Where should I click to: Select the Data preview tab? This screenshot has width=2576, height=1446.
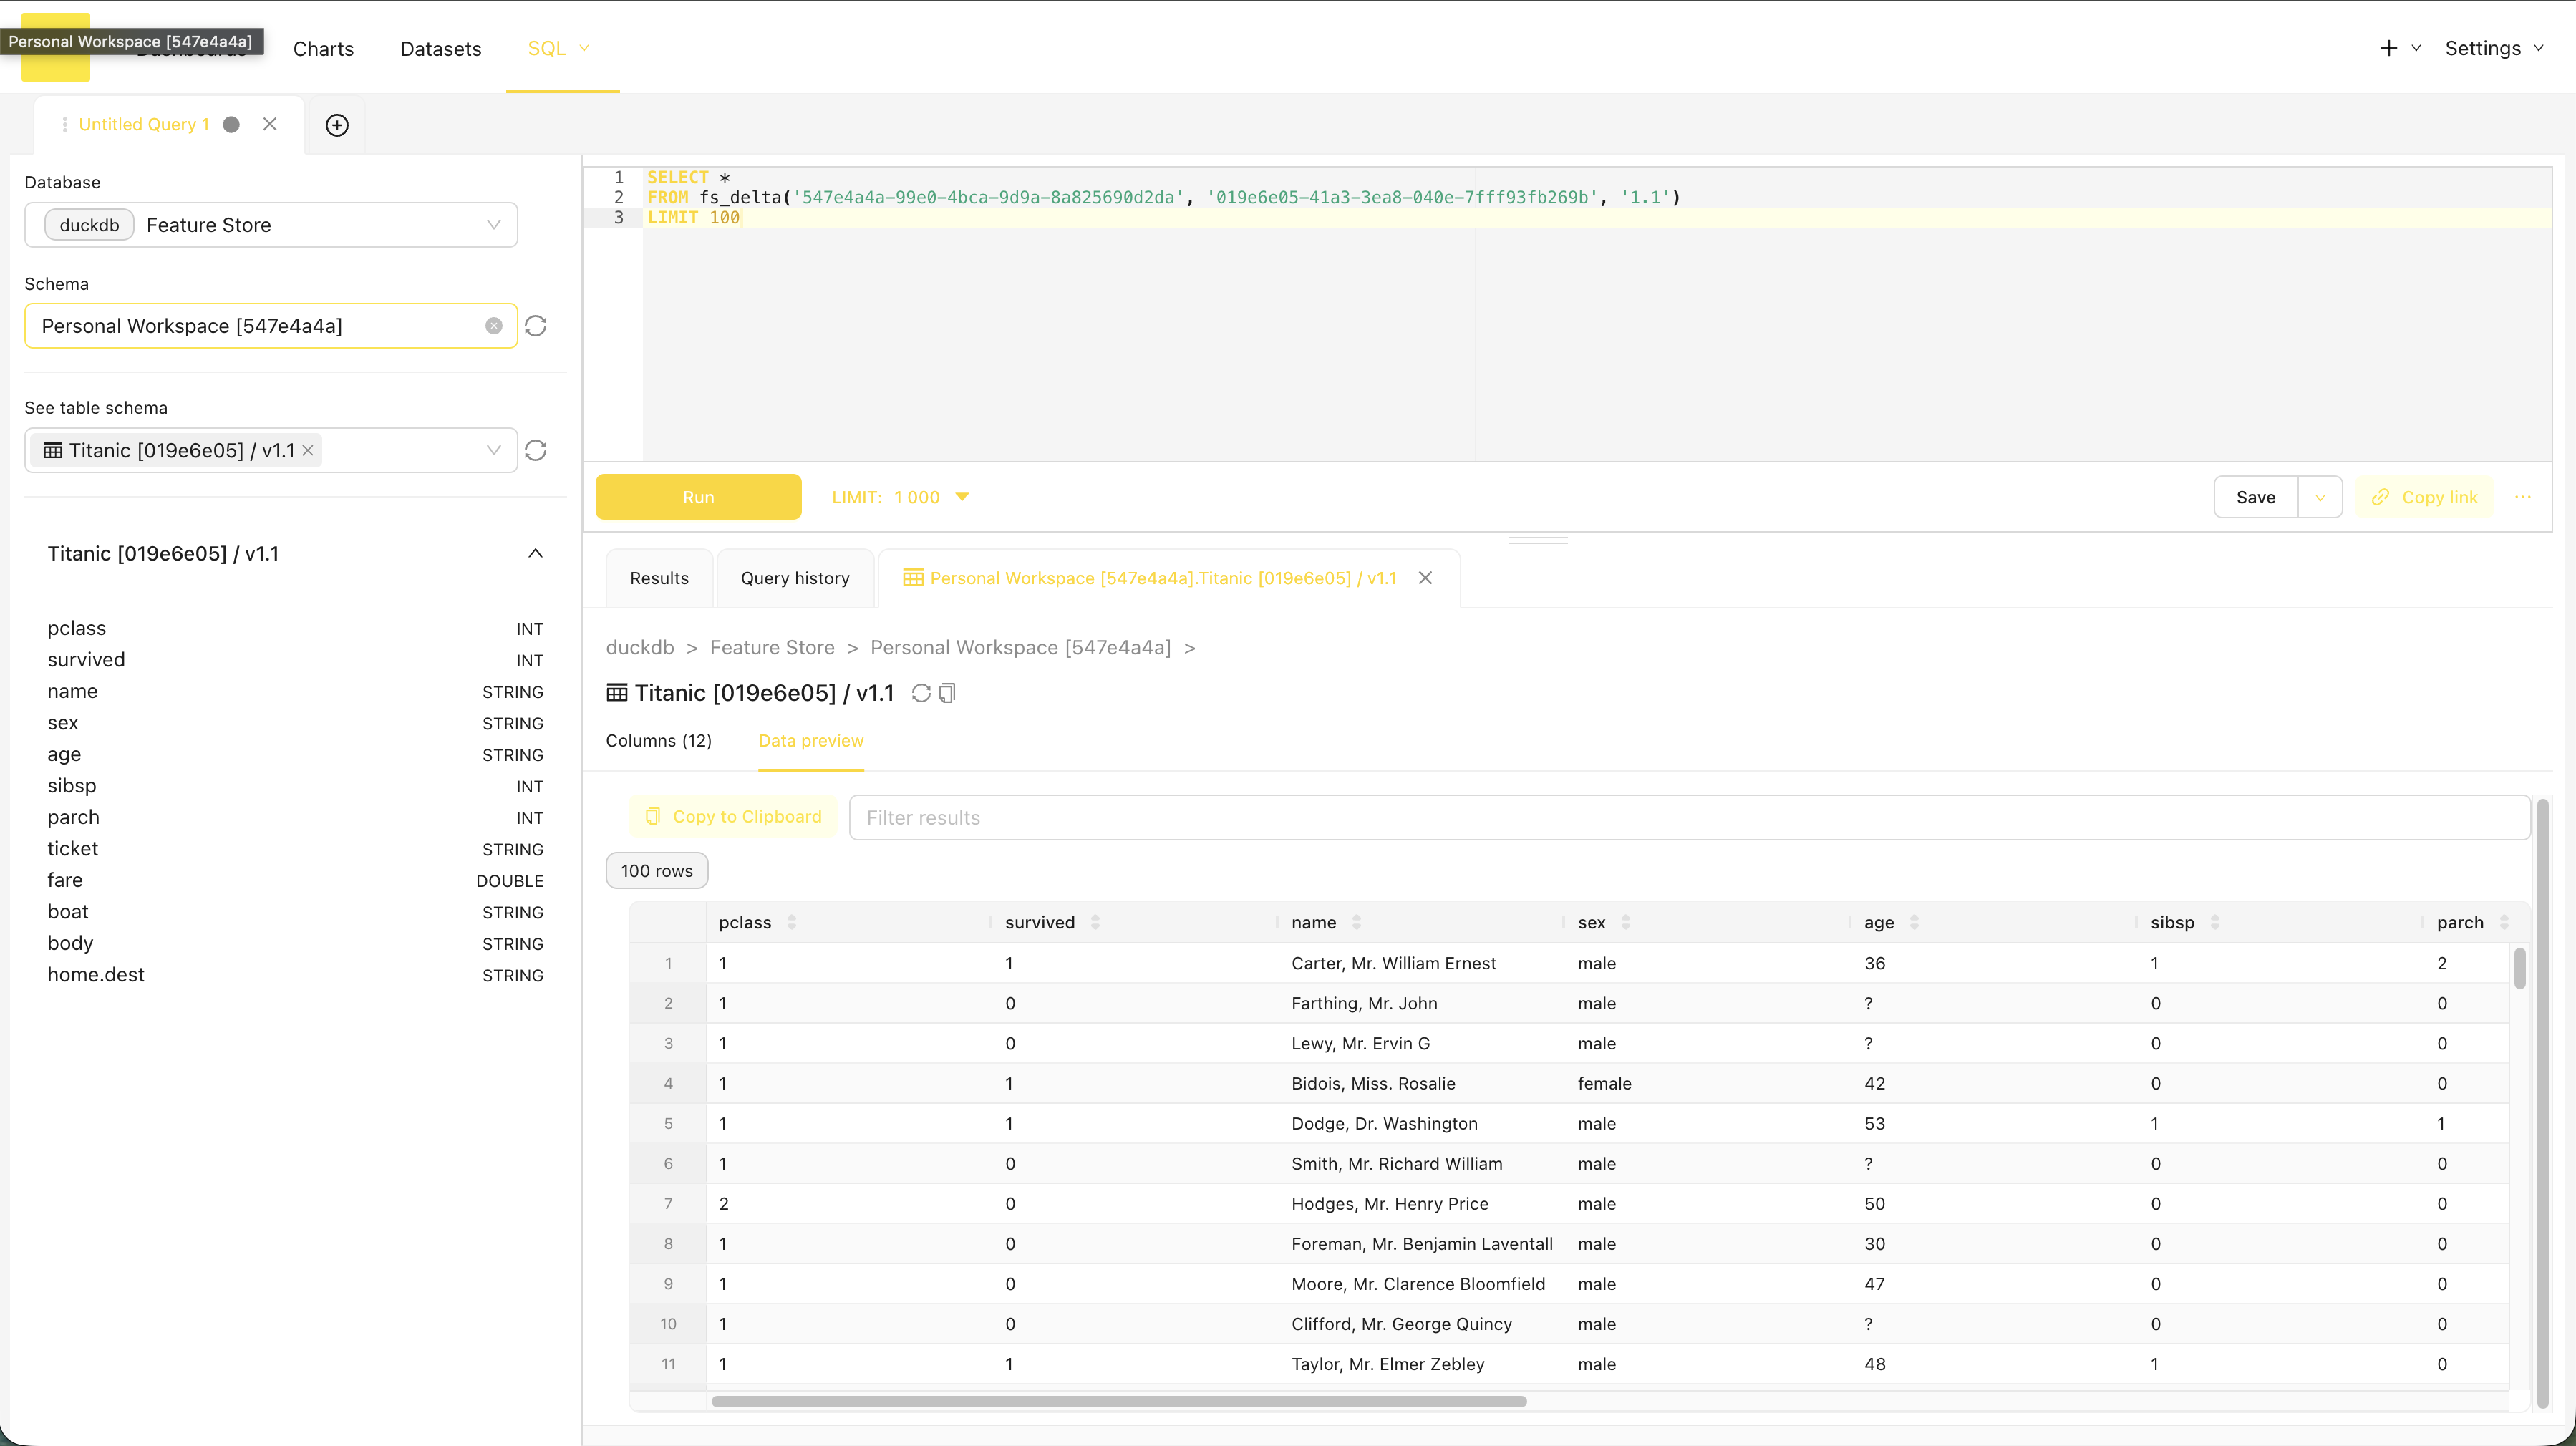(x=811, y=741)
